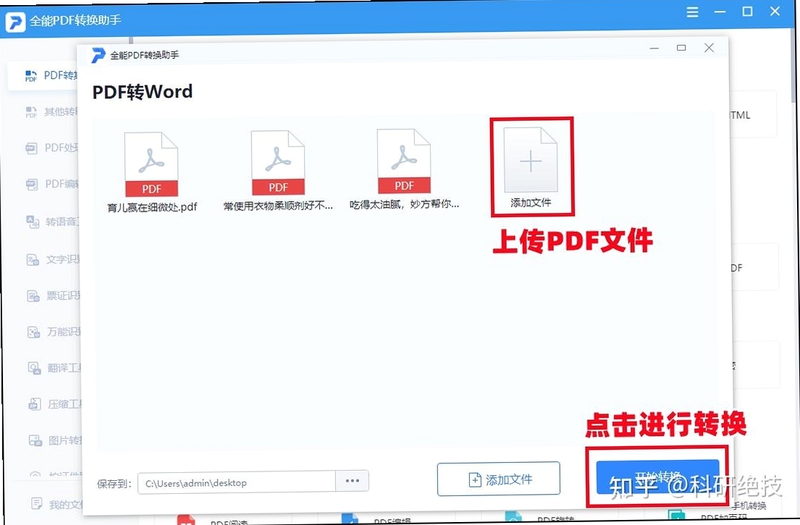Image resolution: width=800 pixels, height=525 pixels.
Task: Click the plus tile labeled 添加文件
Action: pos(531,166)
